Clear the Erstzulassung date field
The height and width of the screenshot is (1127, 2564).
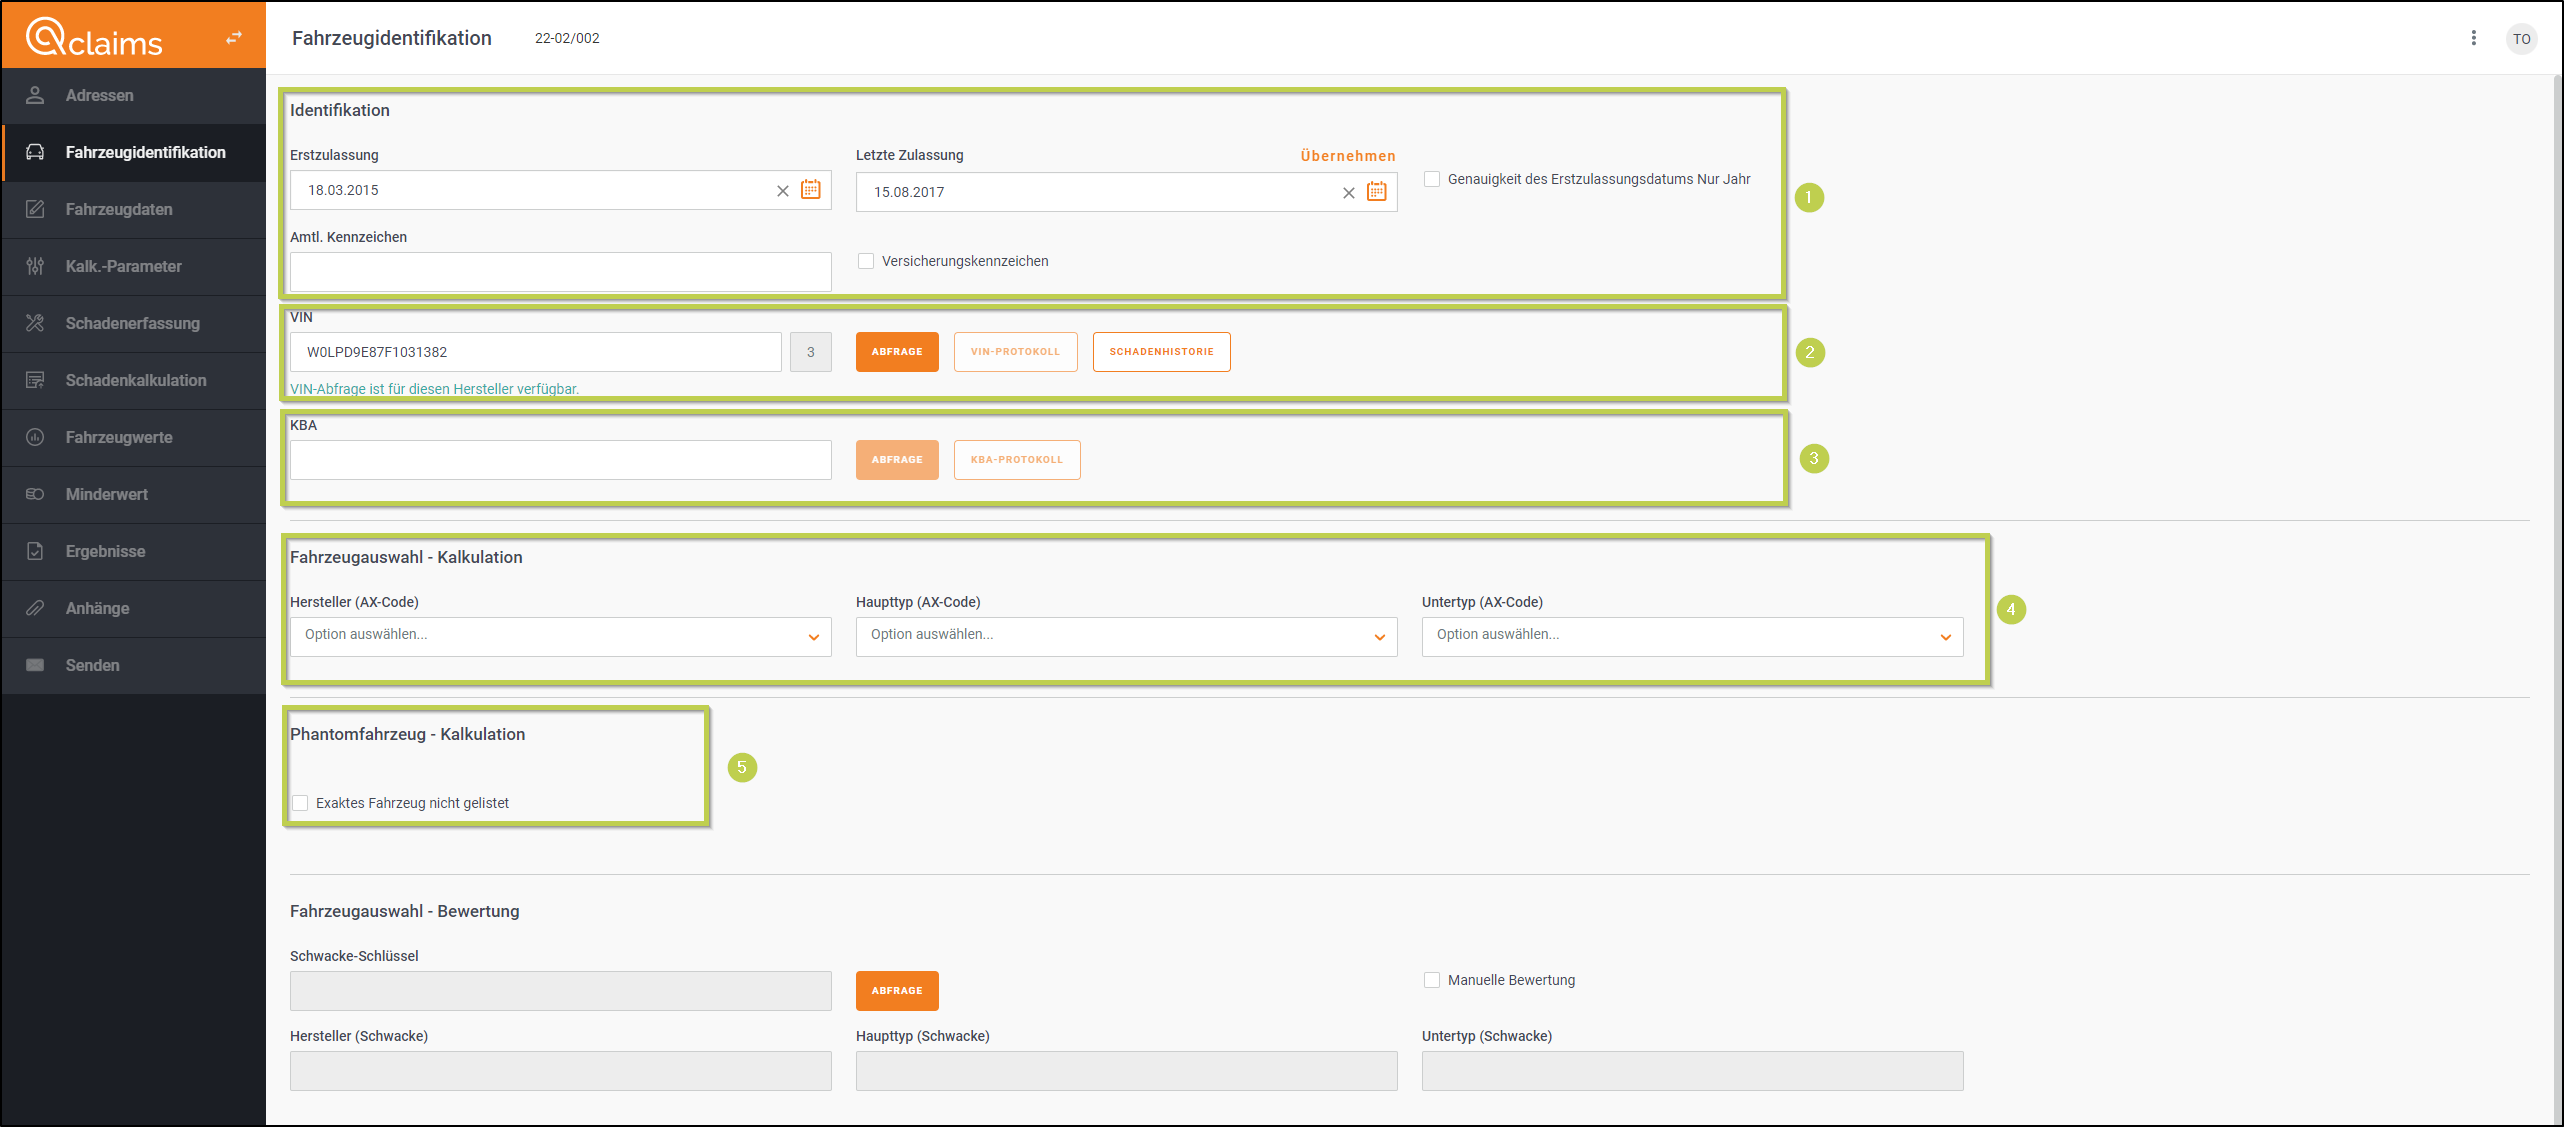pos(782,191)
